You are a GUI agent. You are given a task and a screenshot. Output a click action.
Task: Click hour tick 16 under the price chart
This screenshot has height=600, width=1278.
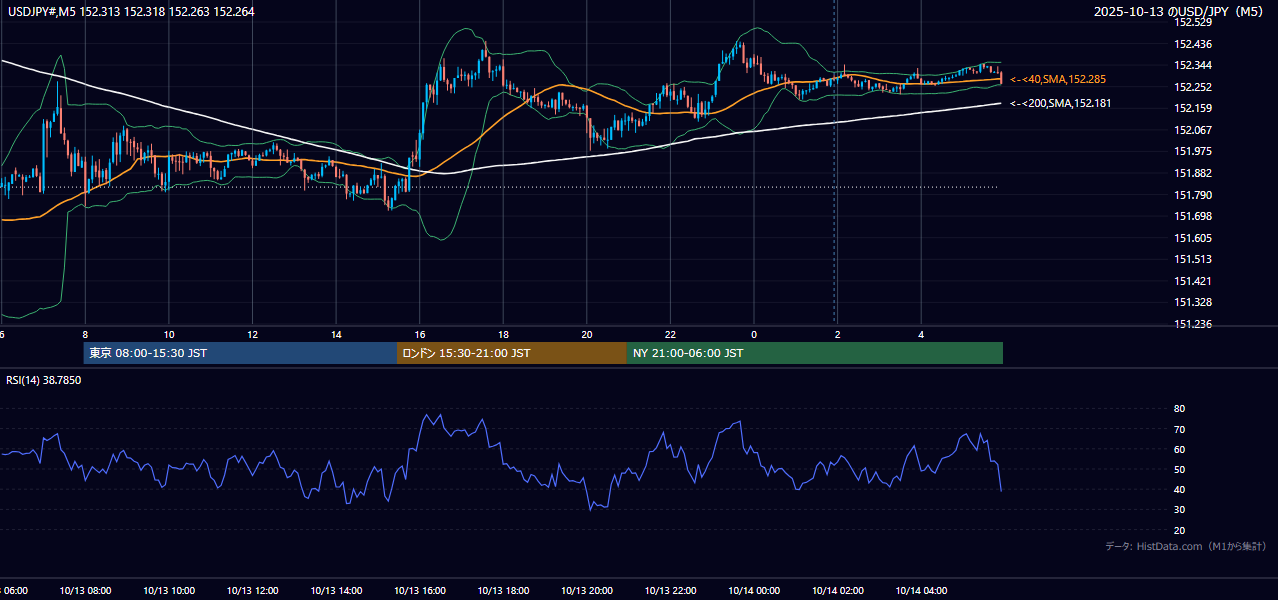pyautogui.click(x=420, y=334)
